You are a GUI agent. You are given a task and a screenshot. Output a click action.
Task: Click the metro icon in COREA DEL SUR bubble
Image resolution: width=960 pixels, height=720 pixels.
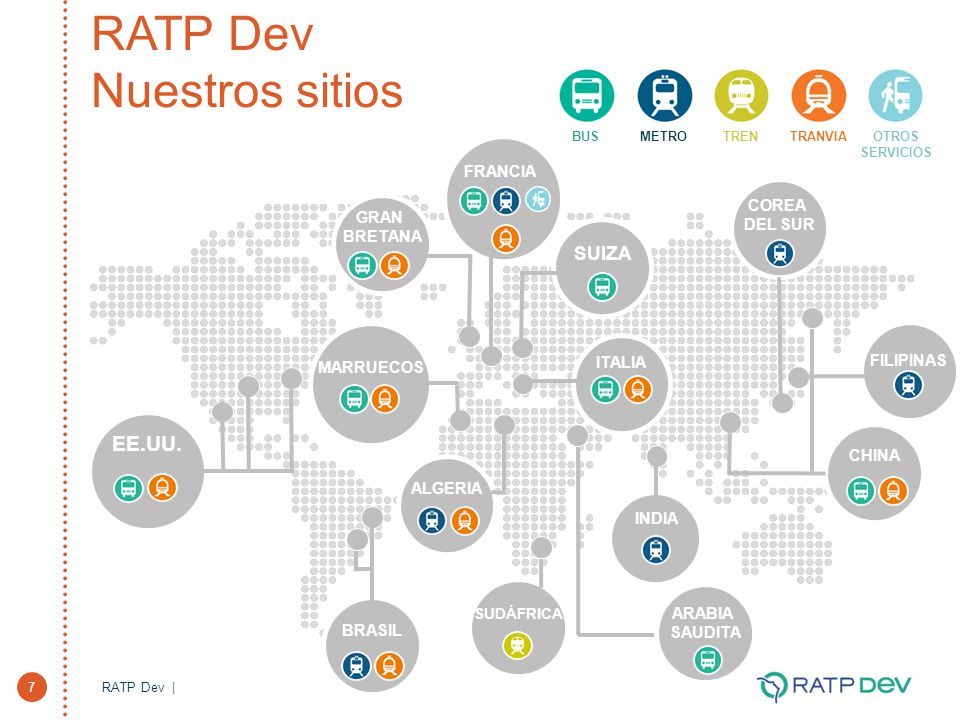(780, 253)
